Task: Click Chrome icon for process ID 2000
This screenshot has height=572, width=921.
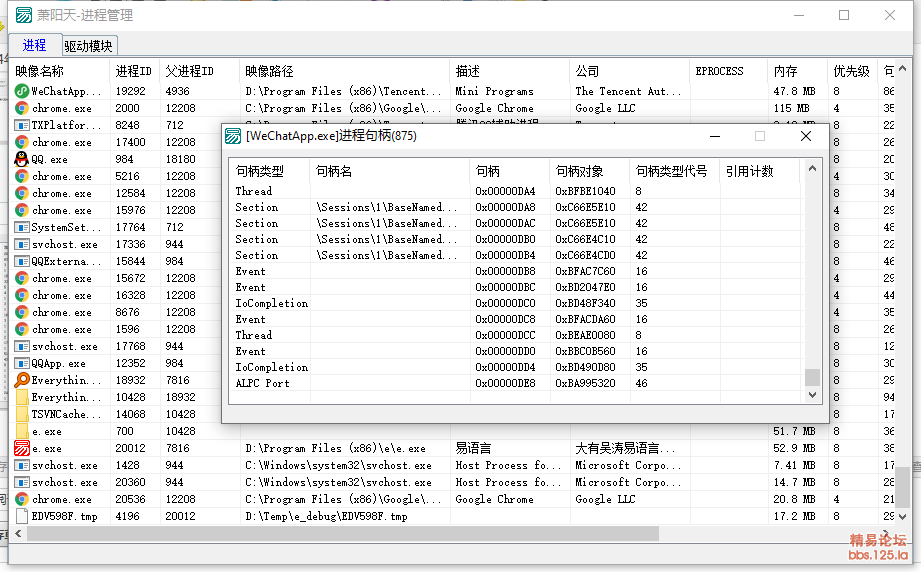Action: coord(21,108)
